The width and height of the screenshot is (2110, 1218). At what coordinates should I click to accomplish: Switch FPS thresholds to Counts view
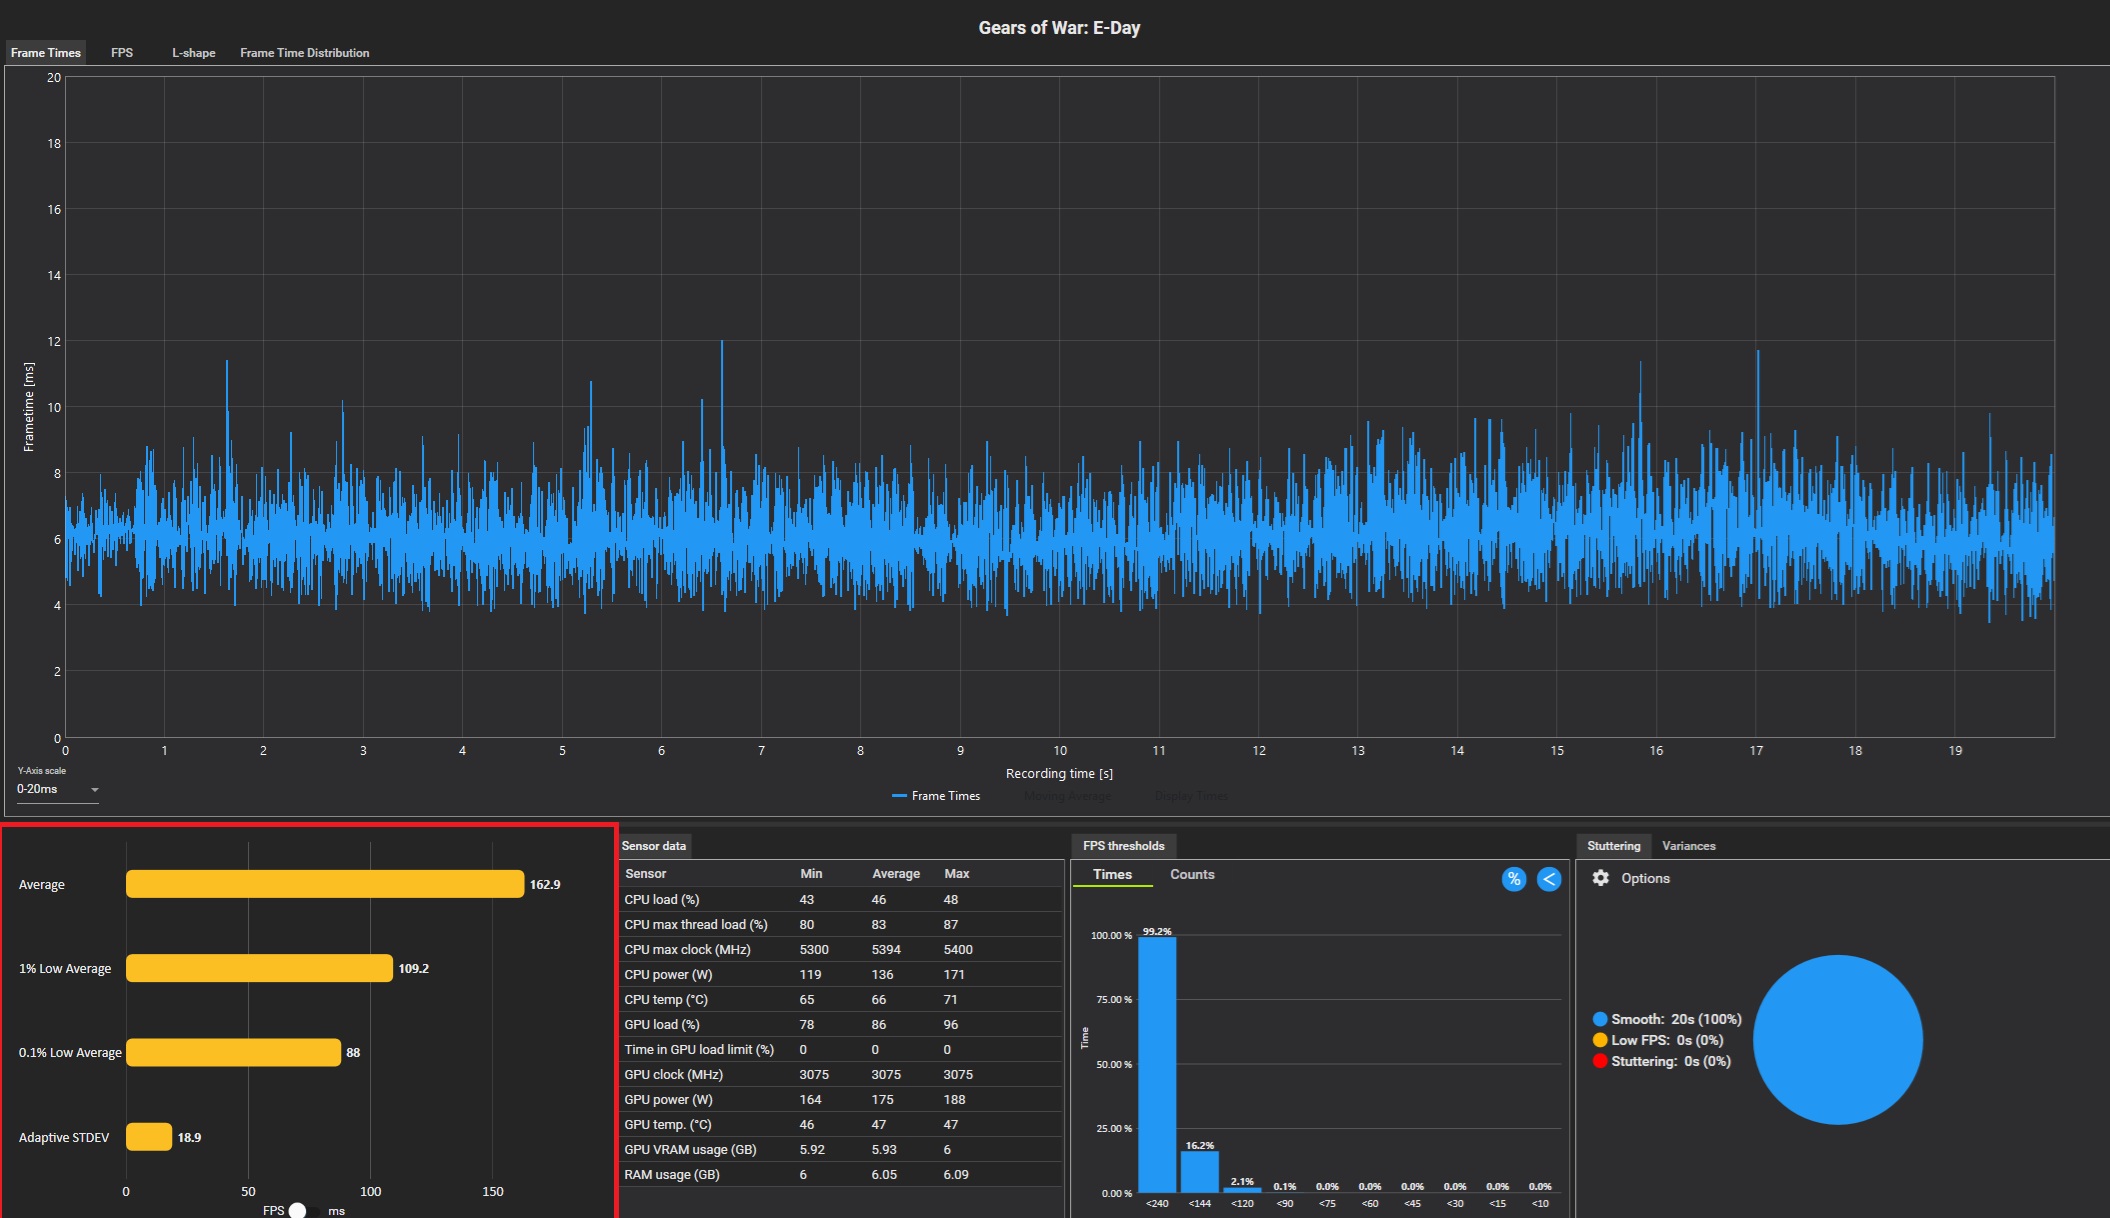coord(1192,874)
